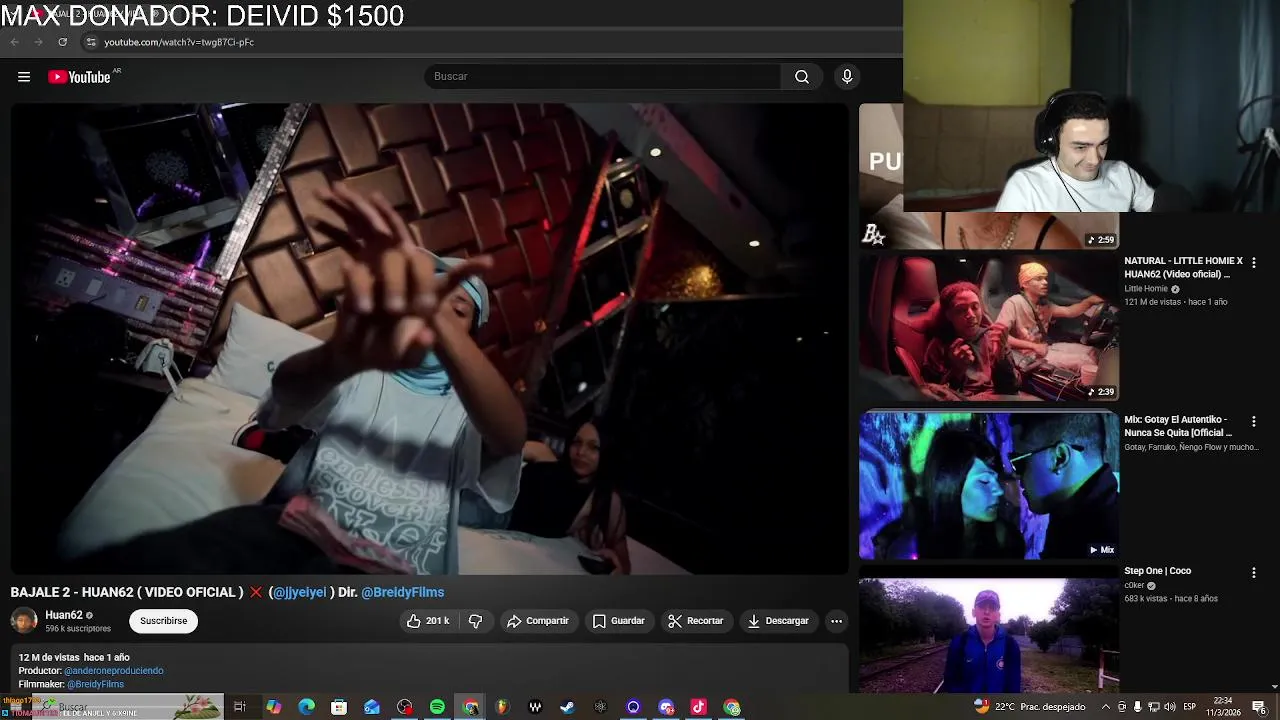The width and height of the screenshot is (1280, 720).
Task: Click the page vertical scrollbar down arrow
Action: tap(1274, 687)
